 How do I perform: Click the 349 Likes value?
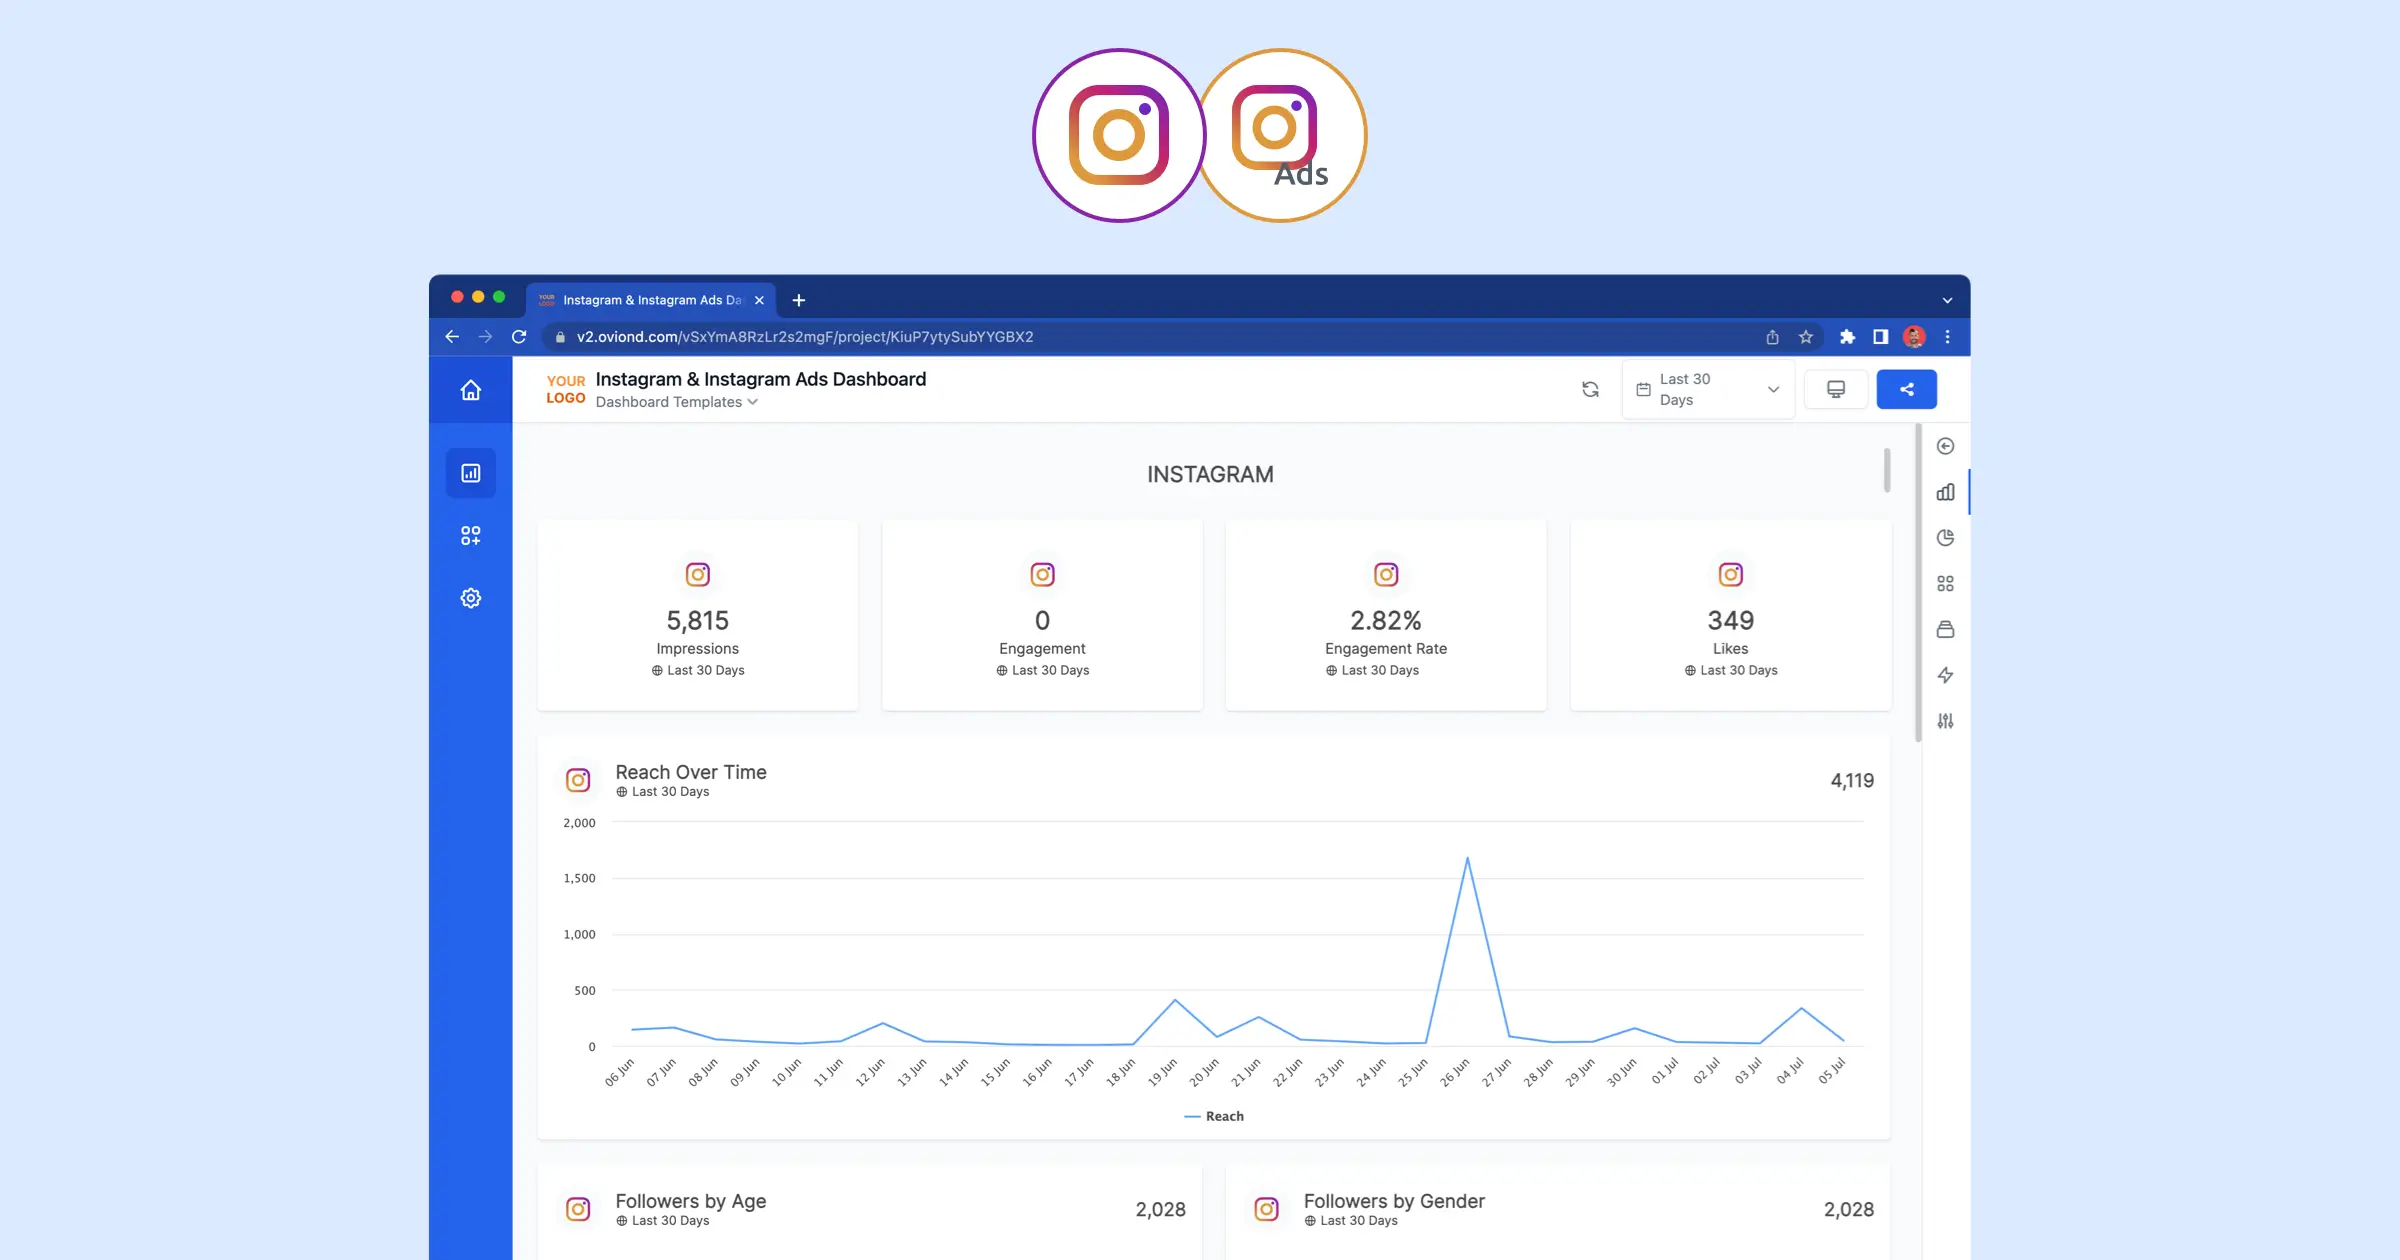(x=1731, y=621)
